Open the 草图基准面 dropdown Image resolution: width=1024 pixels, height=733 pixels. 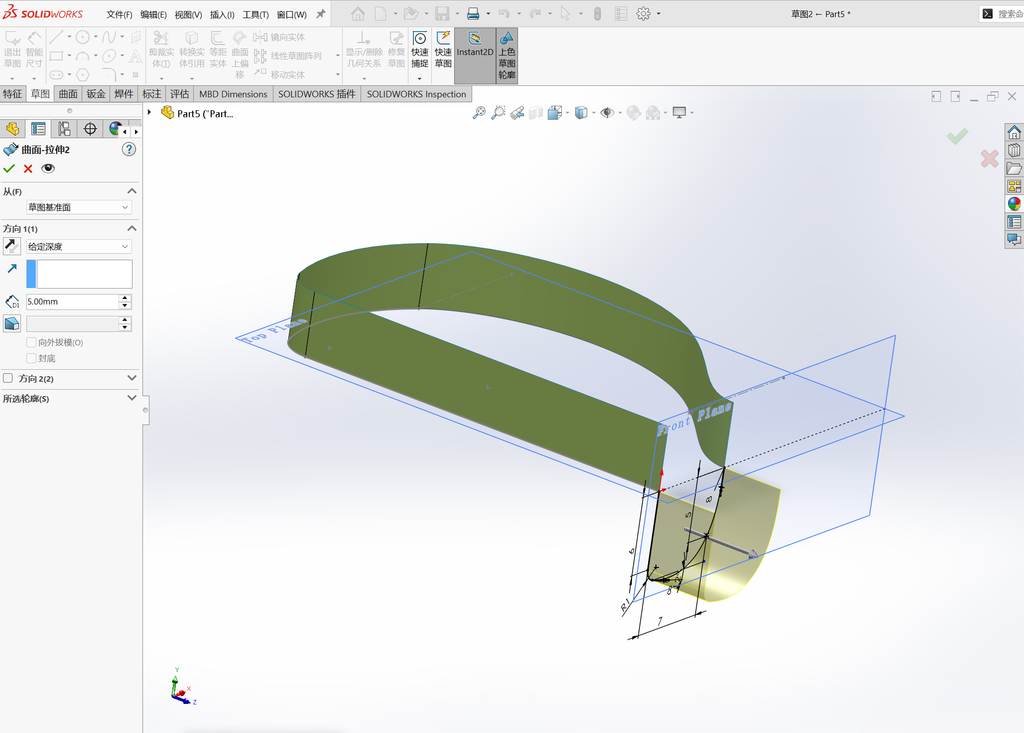click(78, 207)
